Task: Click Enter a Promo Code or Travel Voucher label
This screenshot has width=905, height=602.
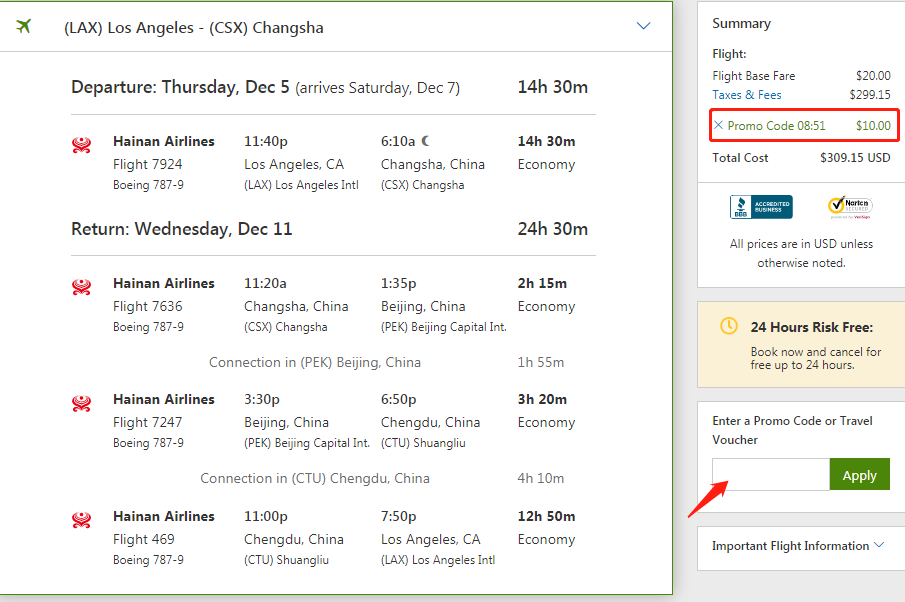Action: pyautogui.click(x=792, y=430)
